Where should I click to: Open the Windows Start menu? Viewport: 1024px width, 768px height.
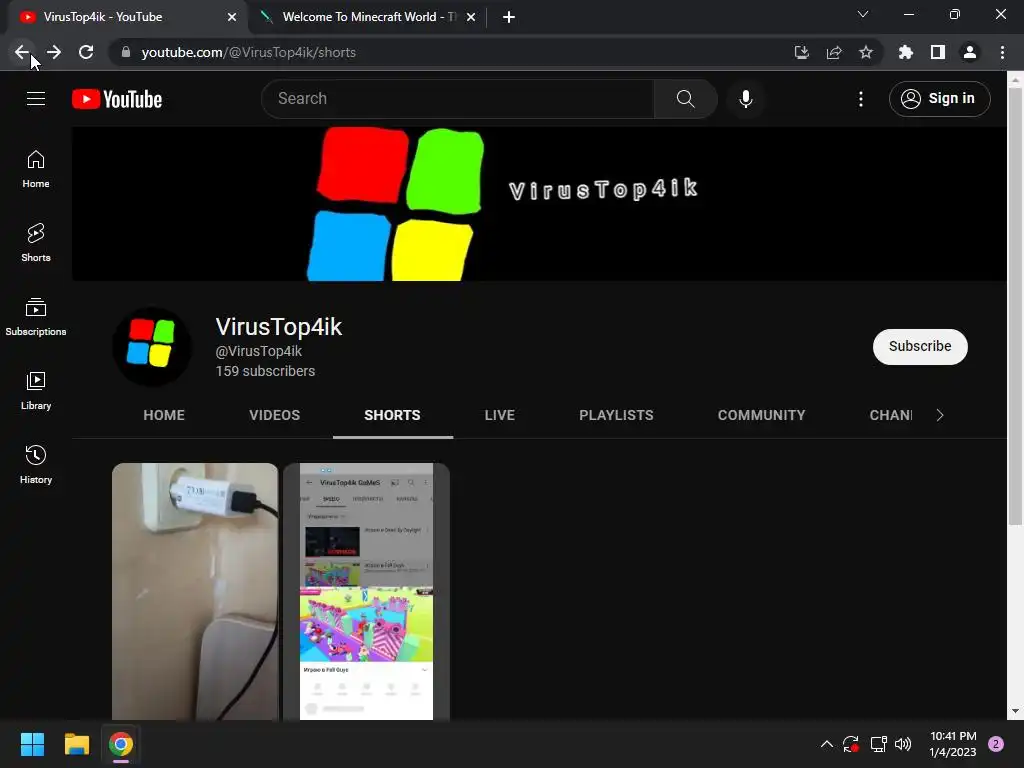click(32, 744)
